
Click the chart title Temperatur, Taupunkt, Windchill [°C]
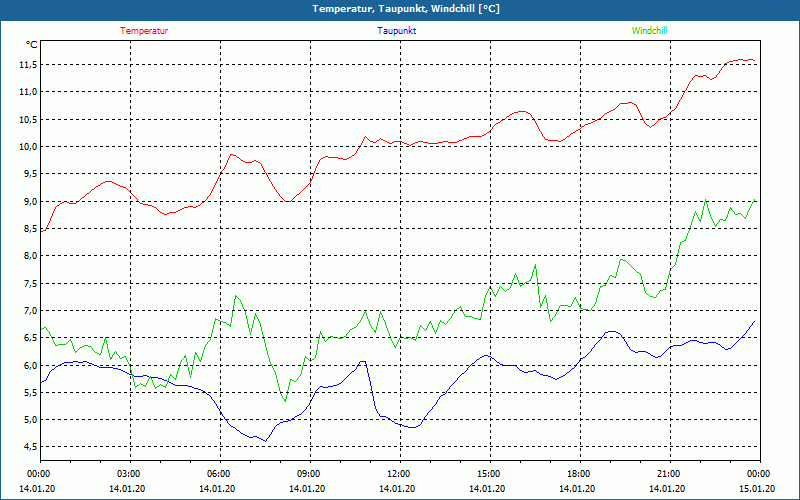tap(406, 9)
